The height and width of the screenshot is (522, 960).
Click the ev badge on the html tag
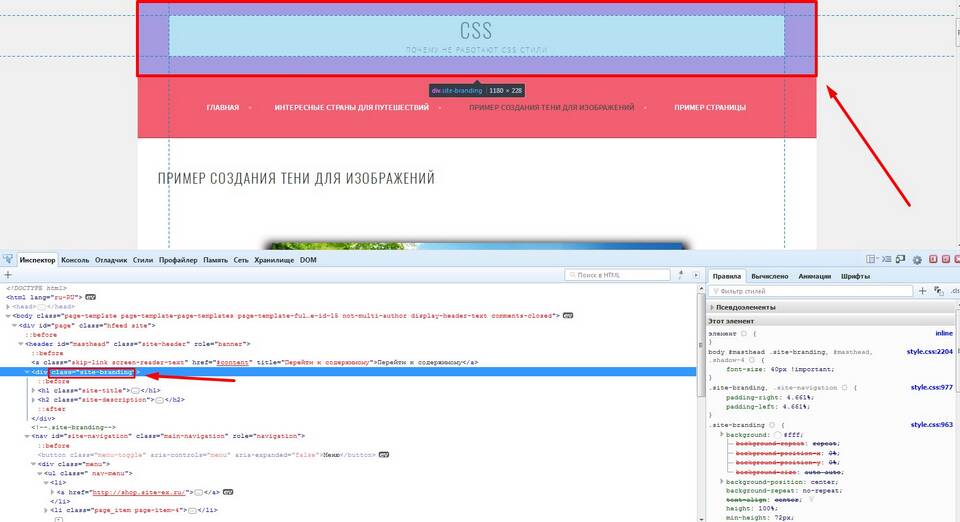91,297
